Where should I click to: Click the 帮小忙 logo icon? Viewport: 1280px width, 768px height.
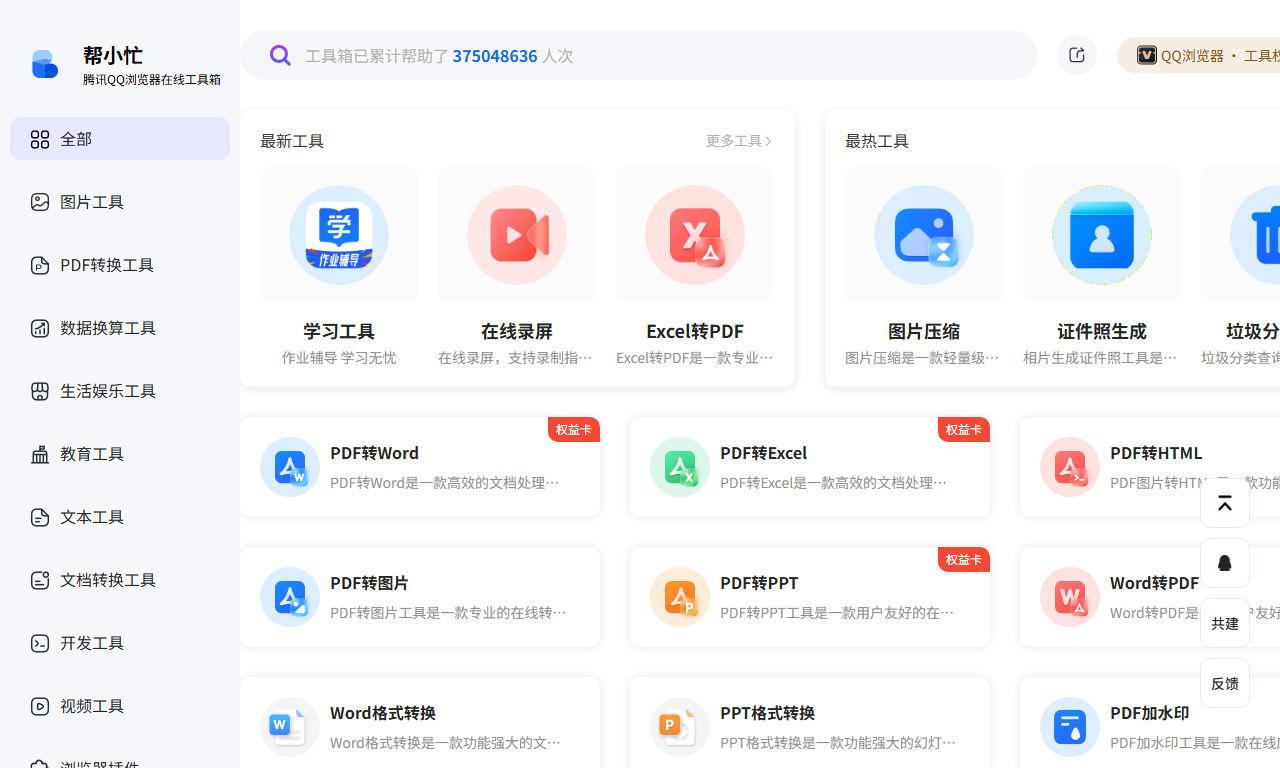(x=45, y=65)
